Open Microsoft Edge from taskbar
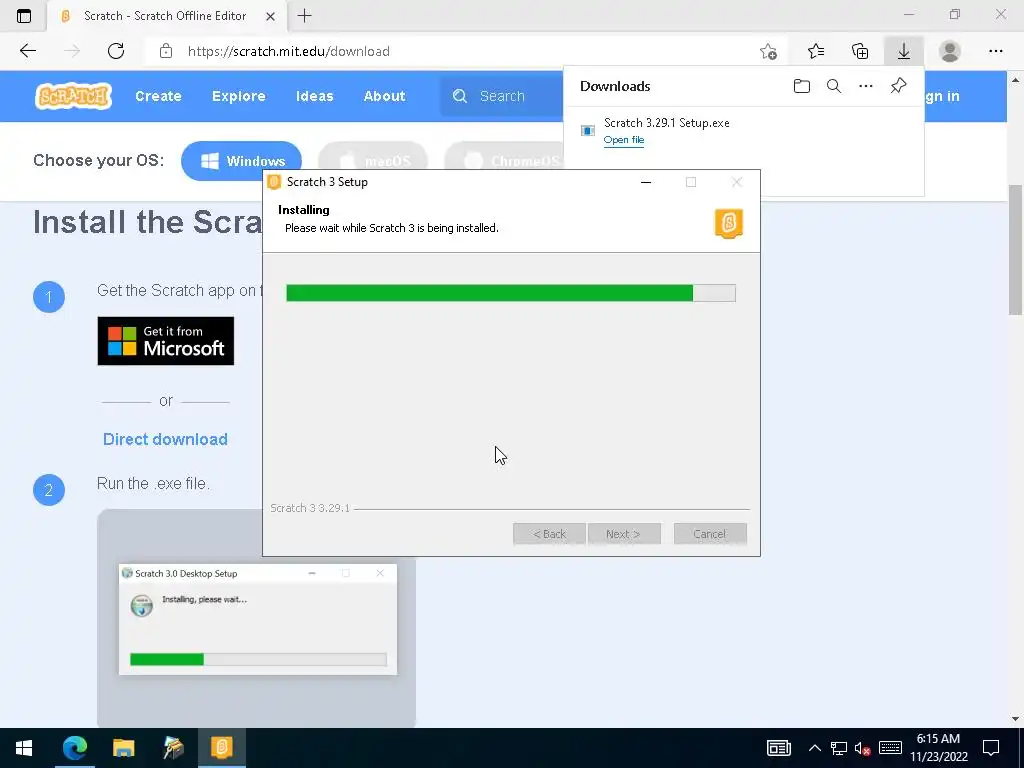This screenshot has height=768, width=1024. tap(74, 748)
